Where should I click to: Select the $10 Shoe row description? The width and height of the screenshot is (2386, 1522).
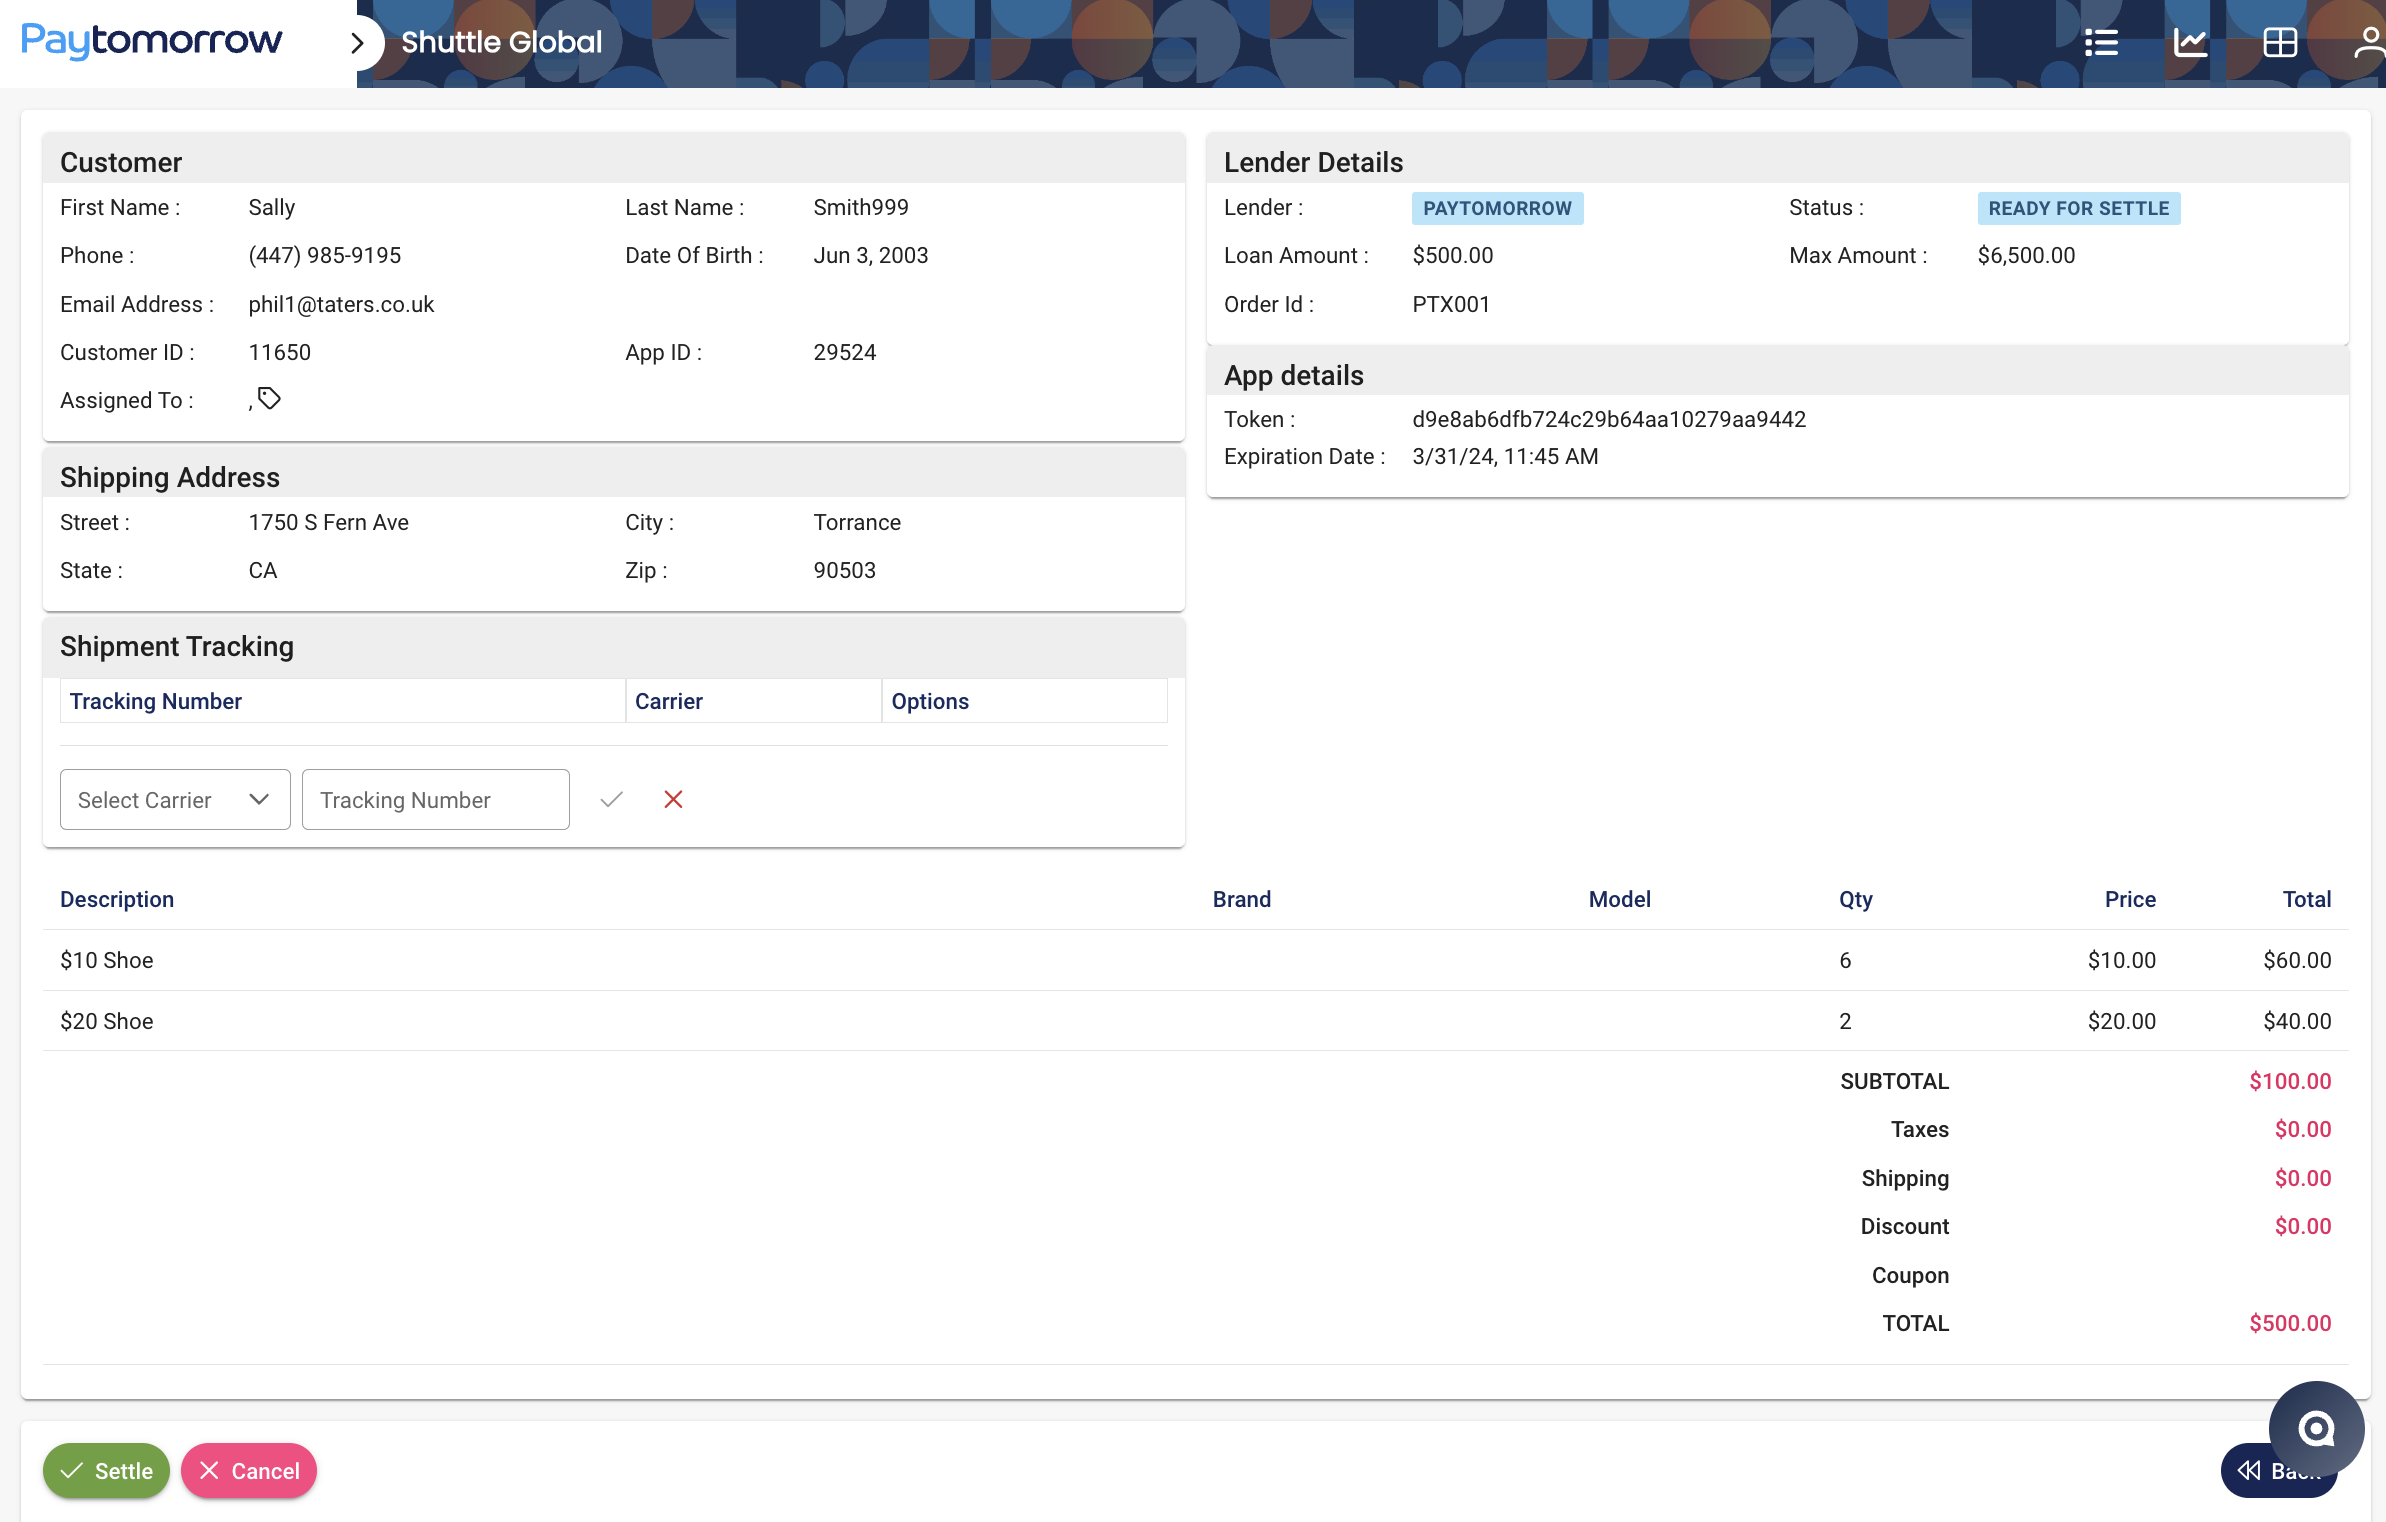(x=107, y=960)
